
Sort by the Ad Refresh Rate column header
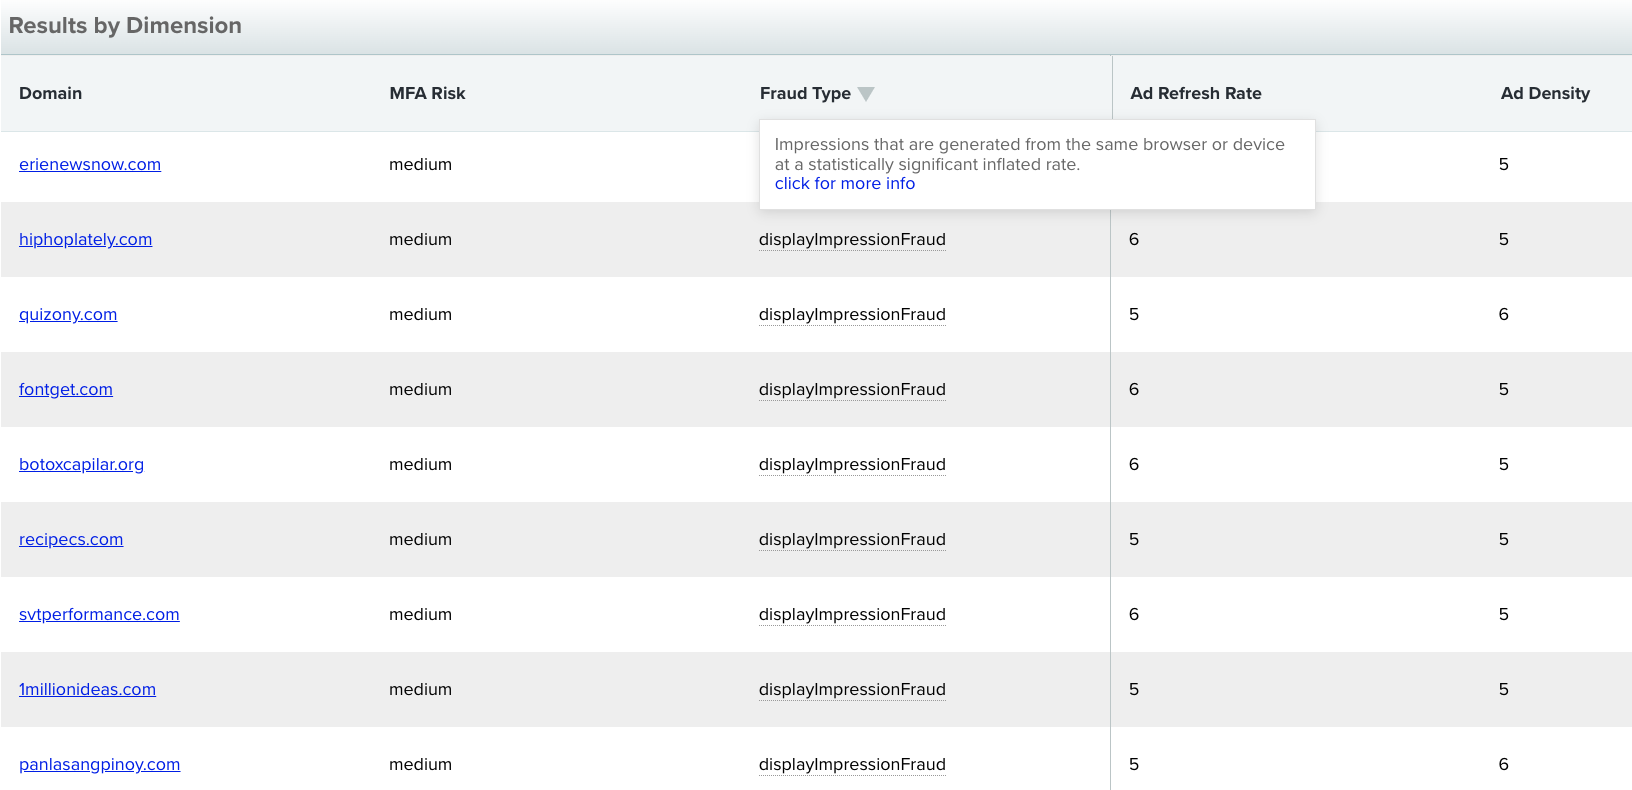[1196, 93]
